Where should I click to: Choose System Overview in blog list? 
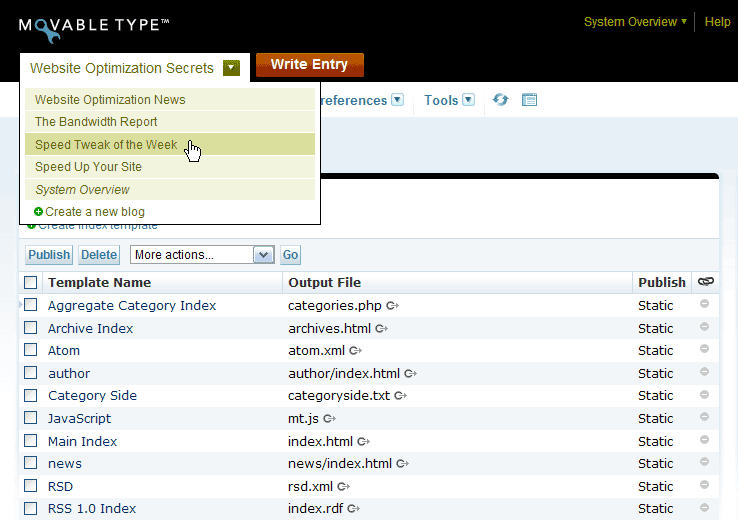(170, 189)
